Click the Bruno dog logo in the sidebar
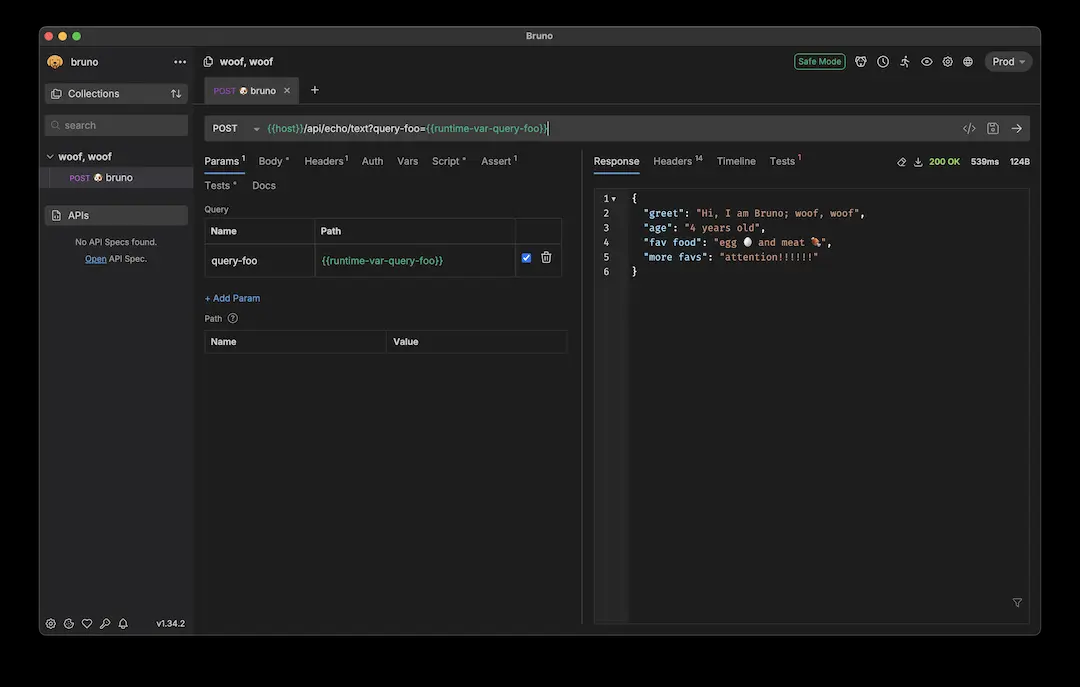This screenshot has height=687, width=1080. (55, 62)
